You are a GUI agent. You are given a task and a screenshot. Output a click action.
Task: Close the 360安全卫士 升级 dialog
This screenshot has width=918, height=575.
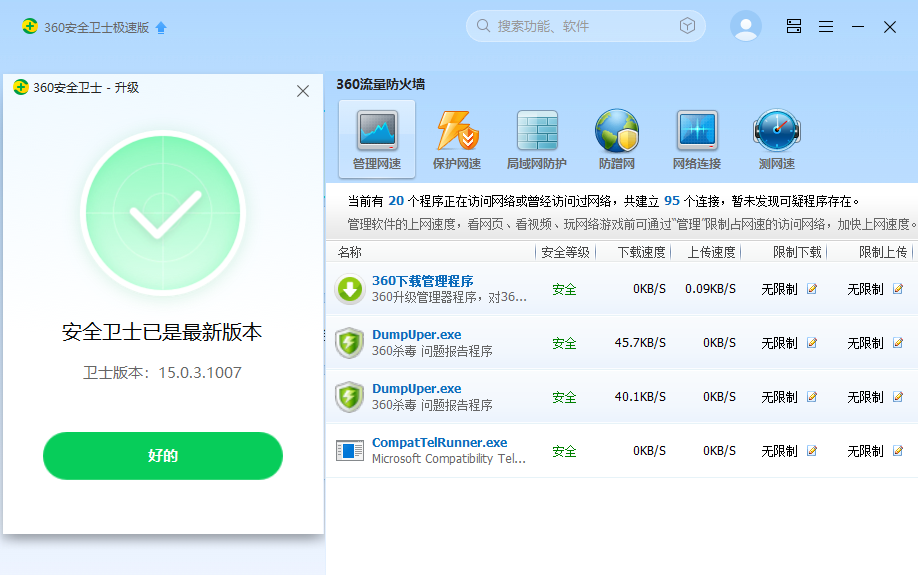click(x=303, y=91)
